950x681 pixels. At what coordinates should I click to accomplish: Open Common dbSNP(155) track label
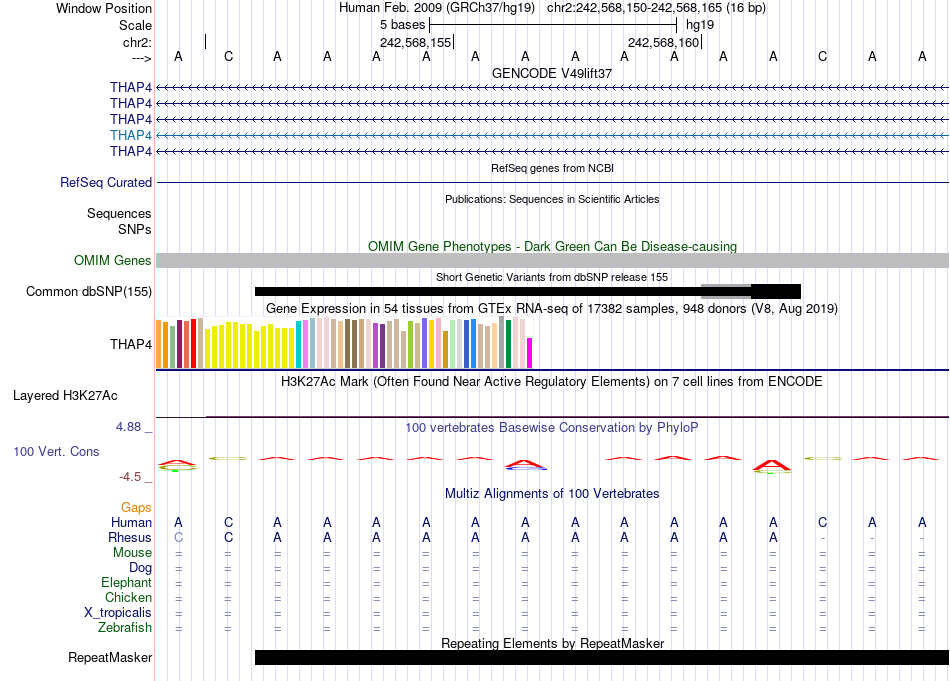pyautogui.click(x=88, y=291)
